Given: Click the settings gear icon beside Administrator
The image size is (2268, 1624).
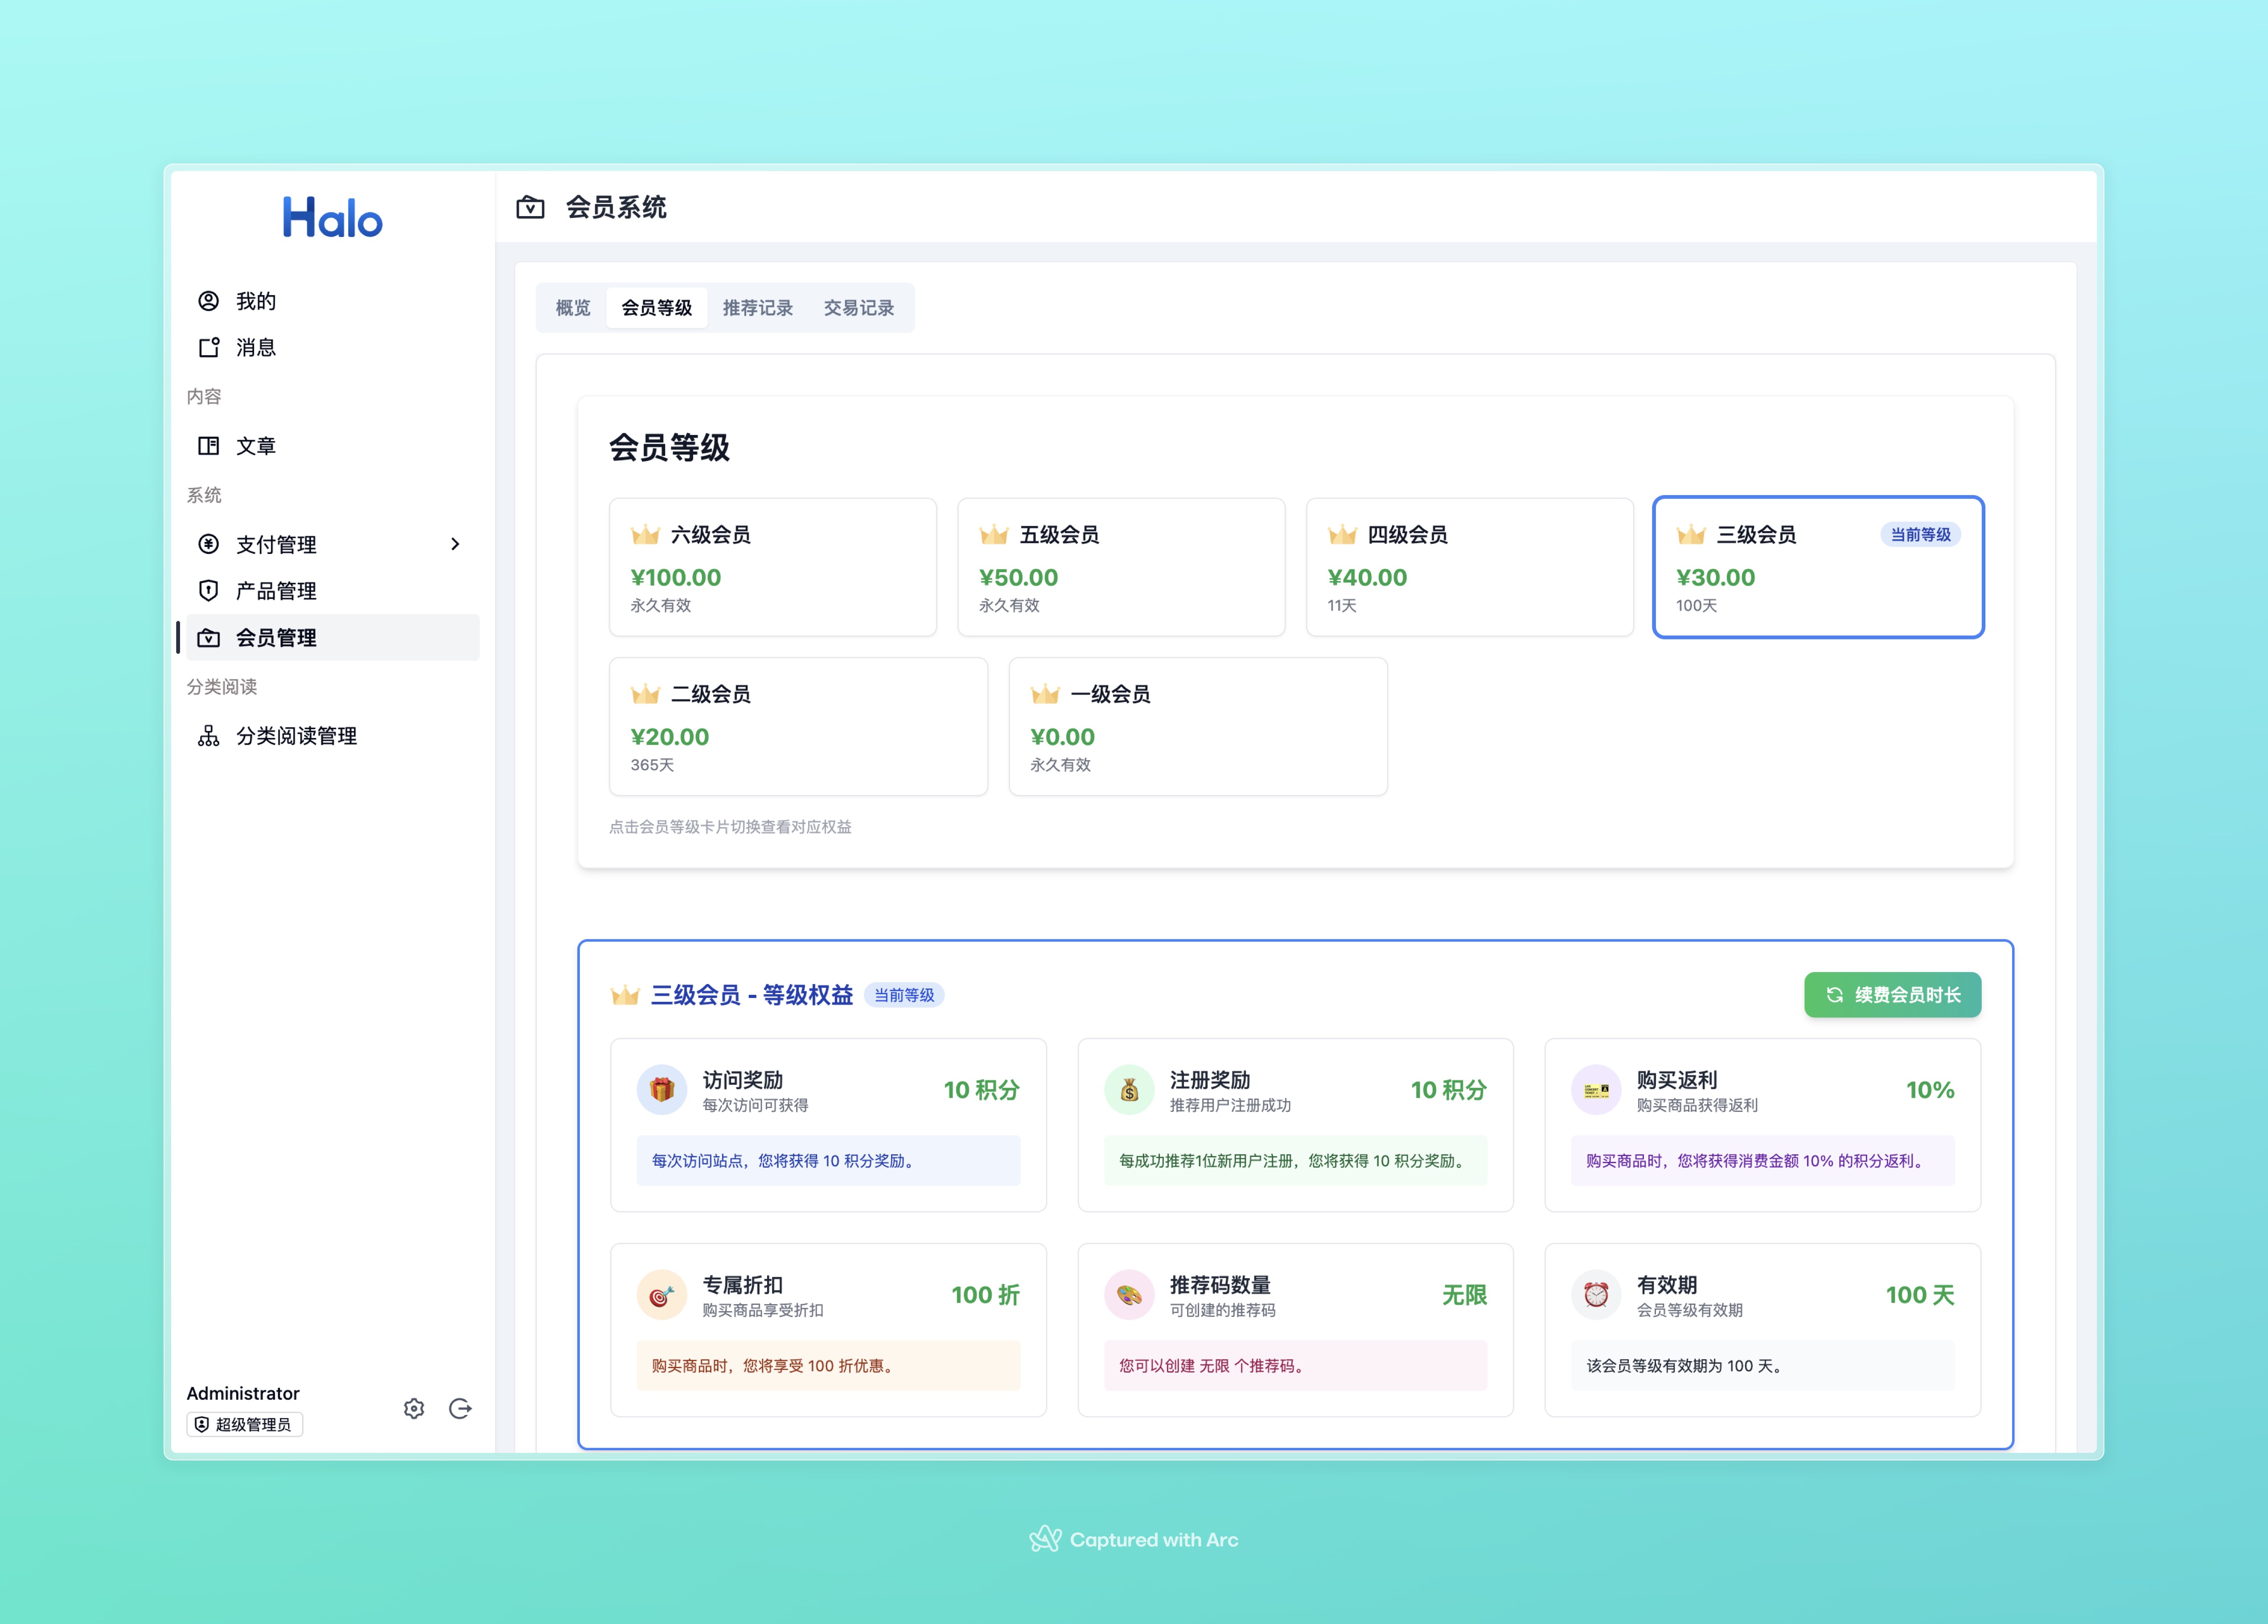Looking at the screenshot, I should click(x=414, y=1408).
